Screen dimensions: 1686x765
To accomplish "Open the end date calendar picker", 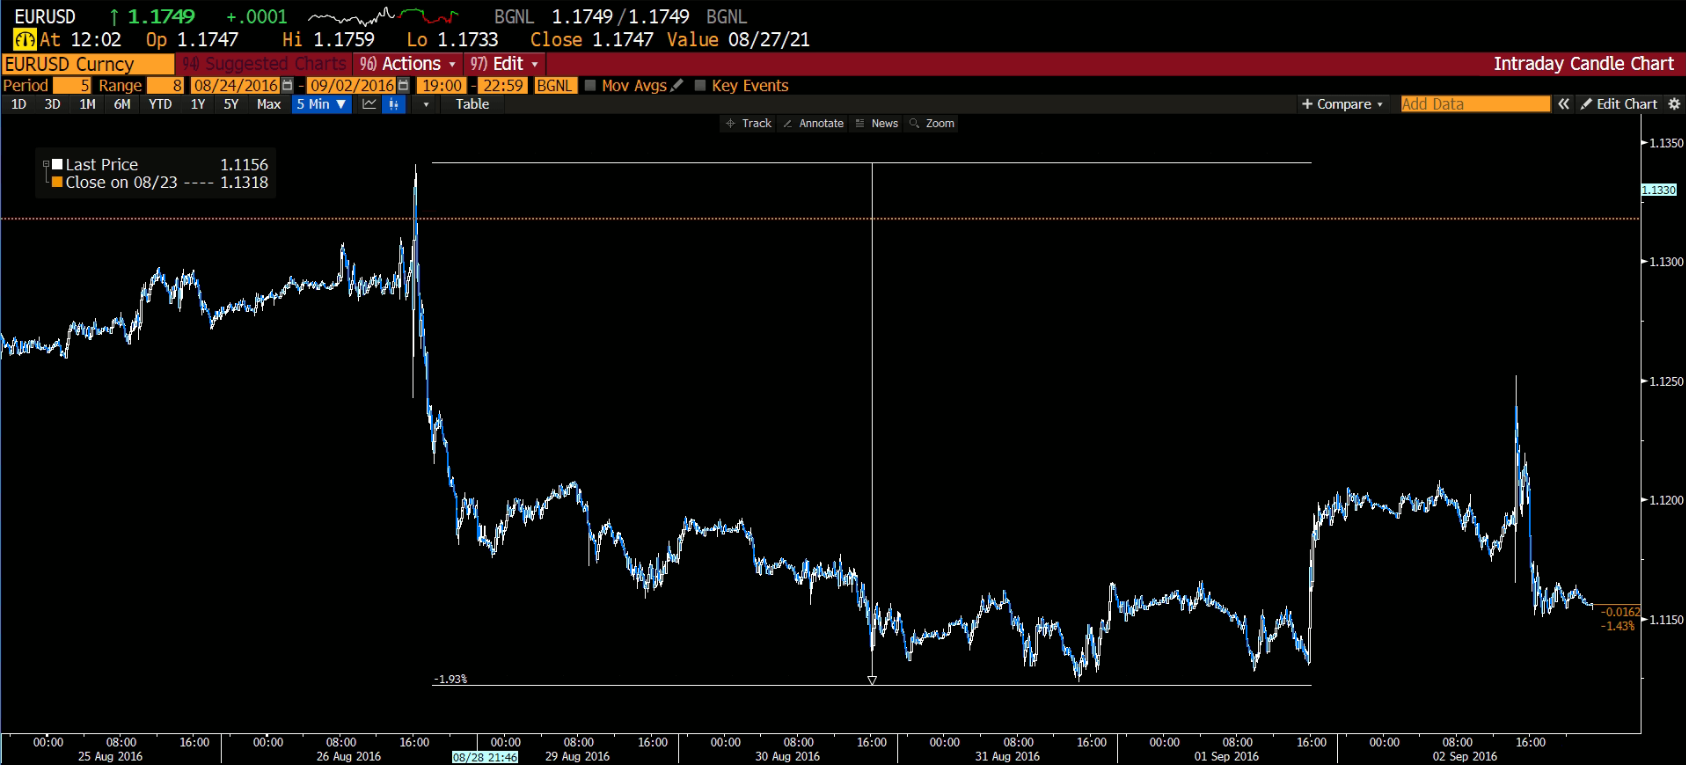I will [x=403, y=86].
